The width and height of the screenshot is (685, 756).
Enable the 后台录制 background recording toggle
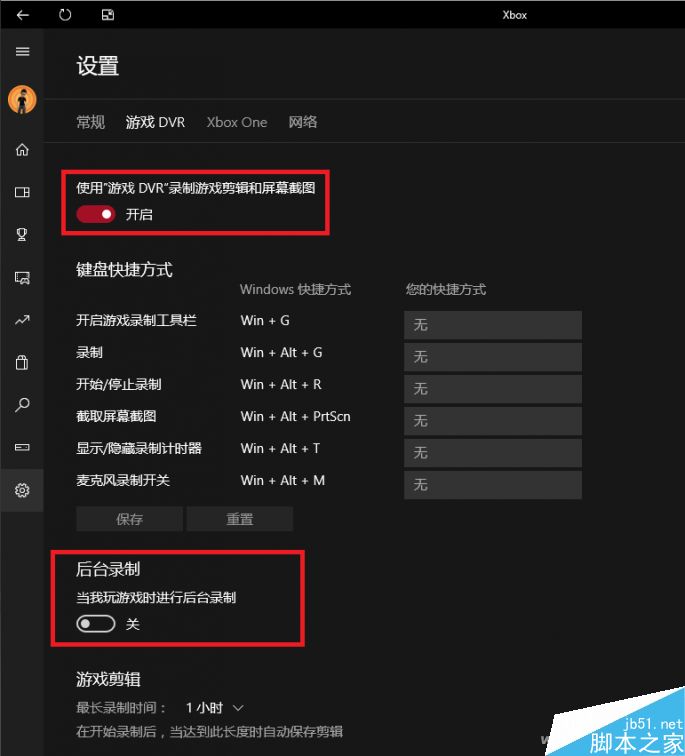coord(95,624)
